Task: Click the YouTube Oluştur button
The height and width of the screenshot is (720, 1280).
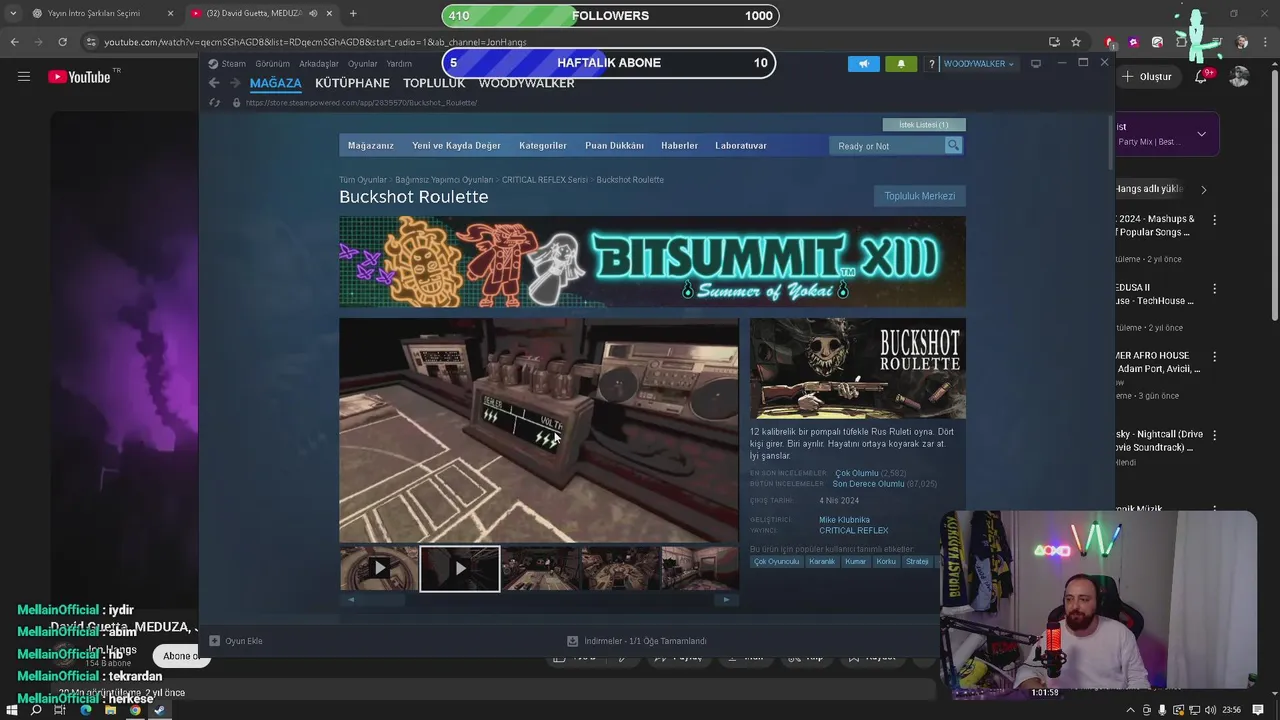Action: point(1147,76)
